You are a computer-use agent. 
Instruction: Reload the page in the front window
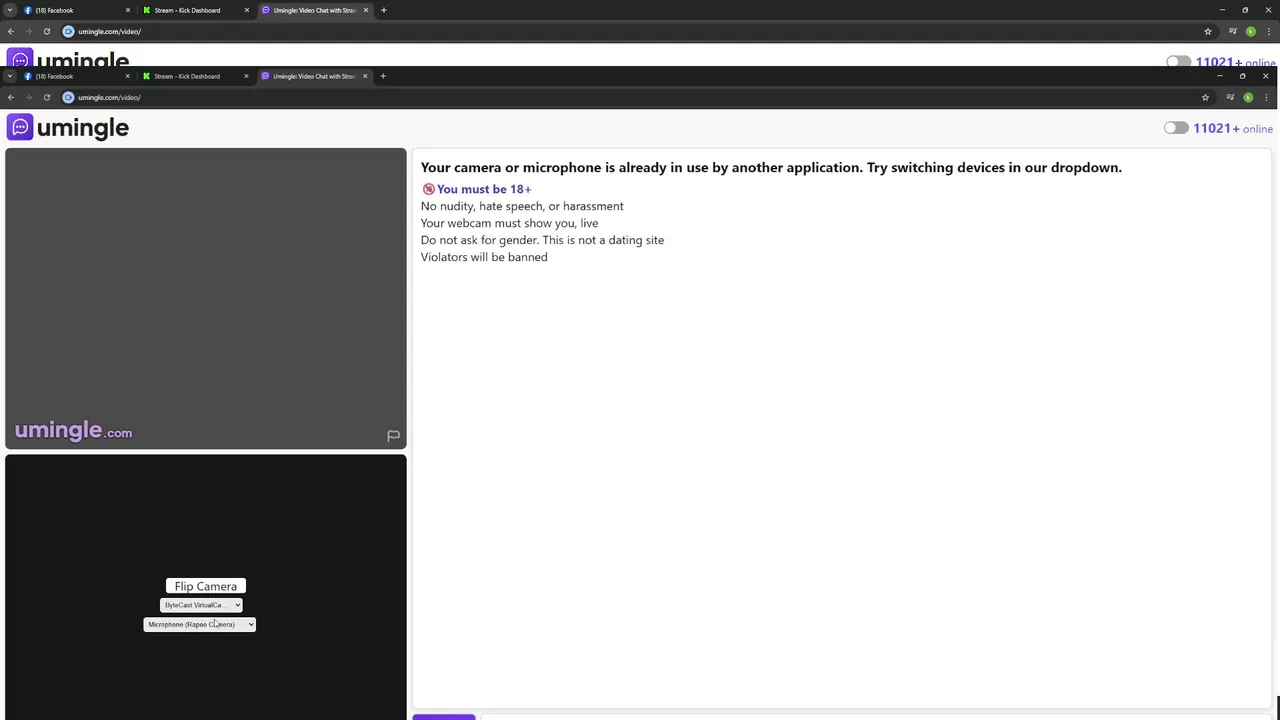tap(46, 97)
